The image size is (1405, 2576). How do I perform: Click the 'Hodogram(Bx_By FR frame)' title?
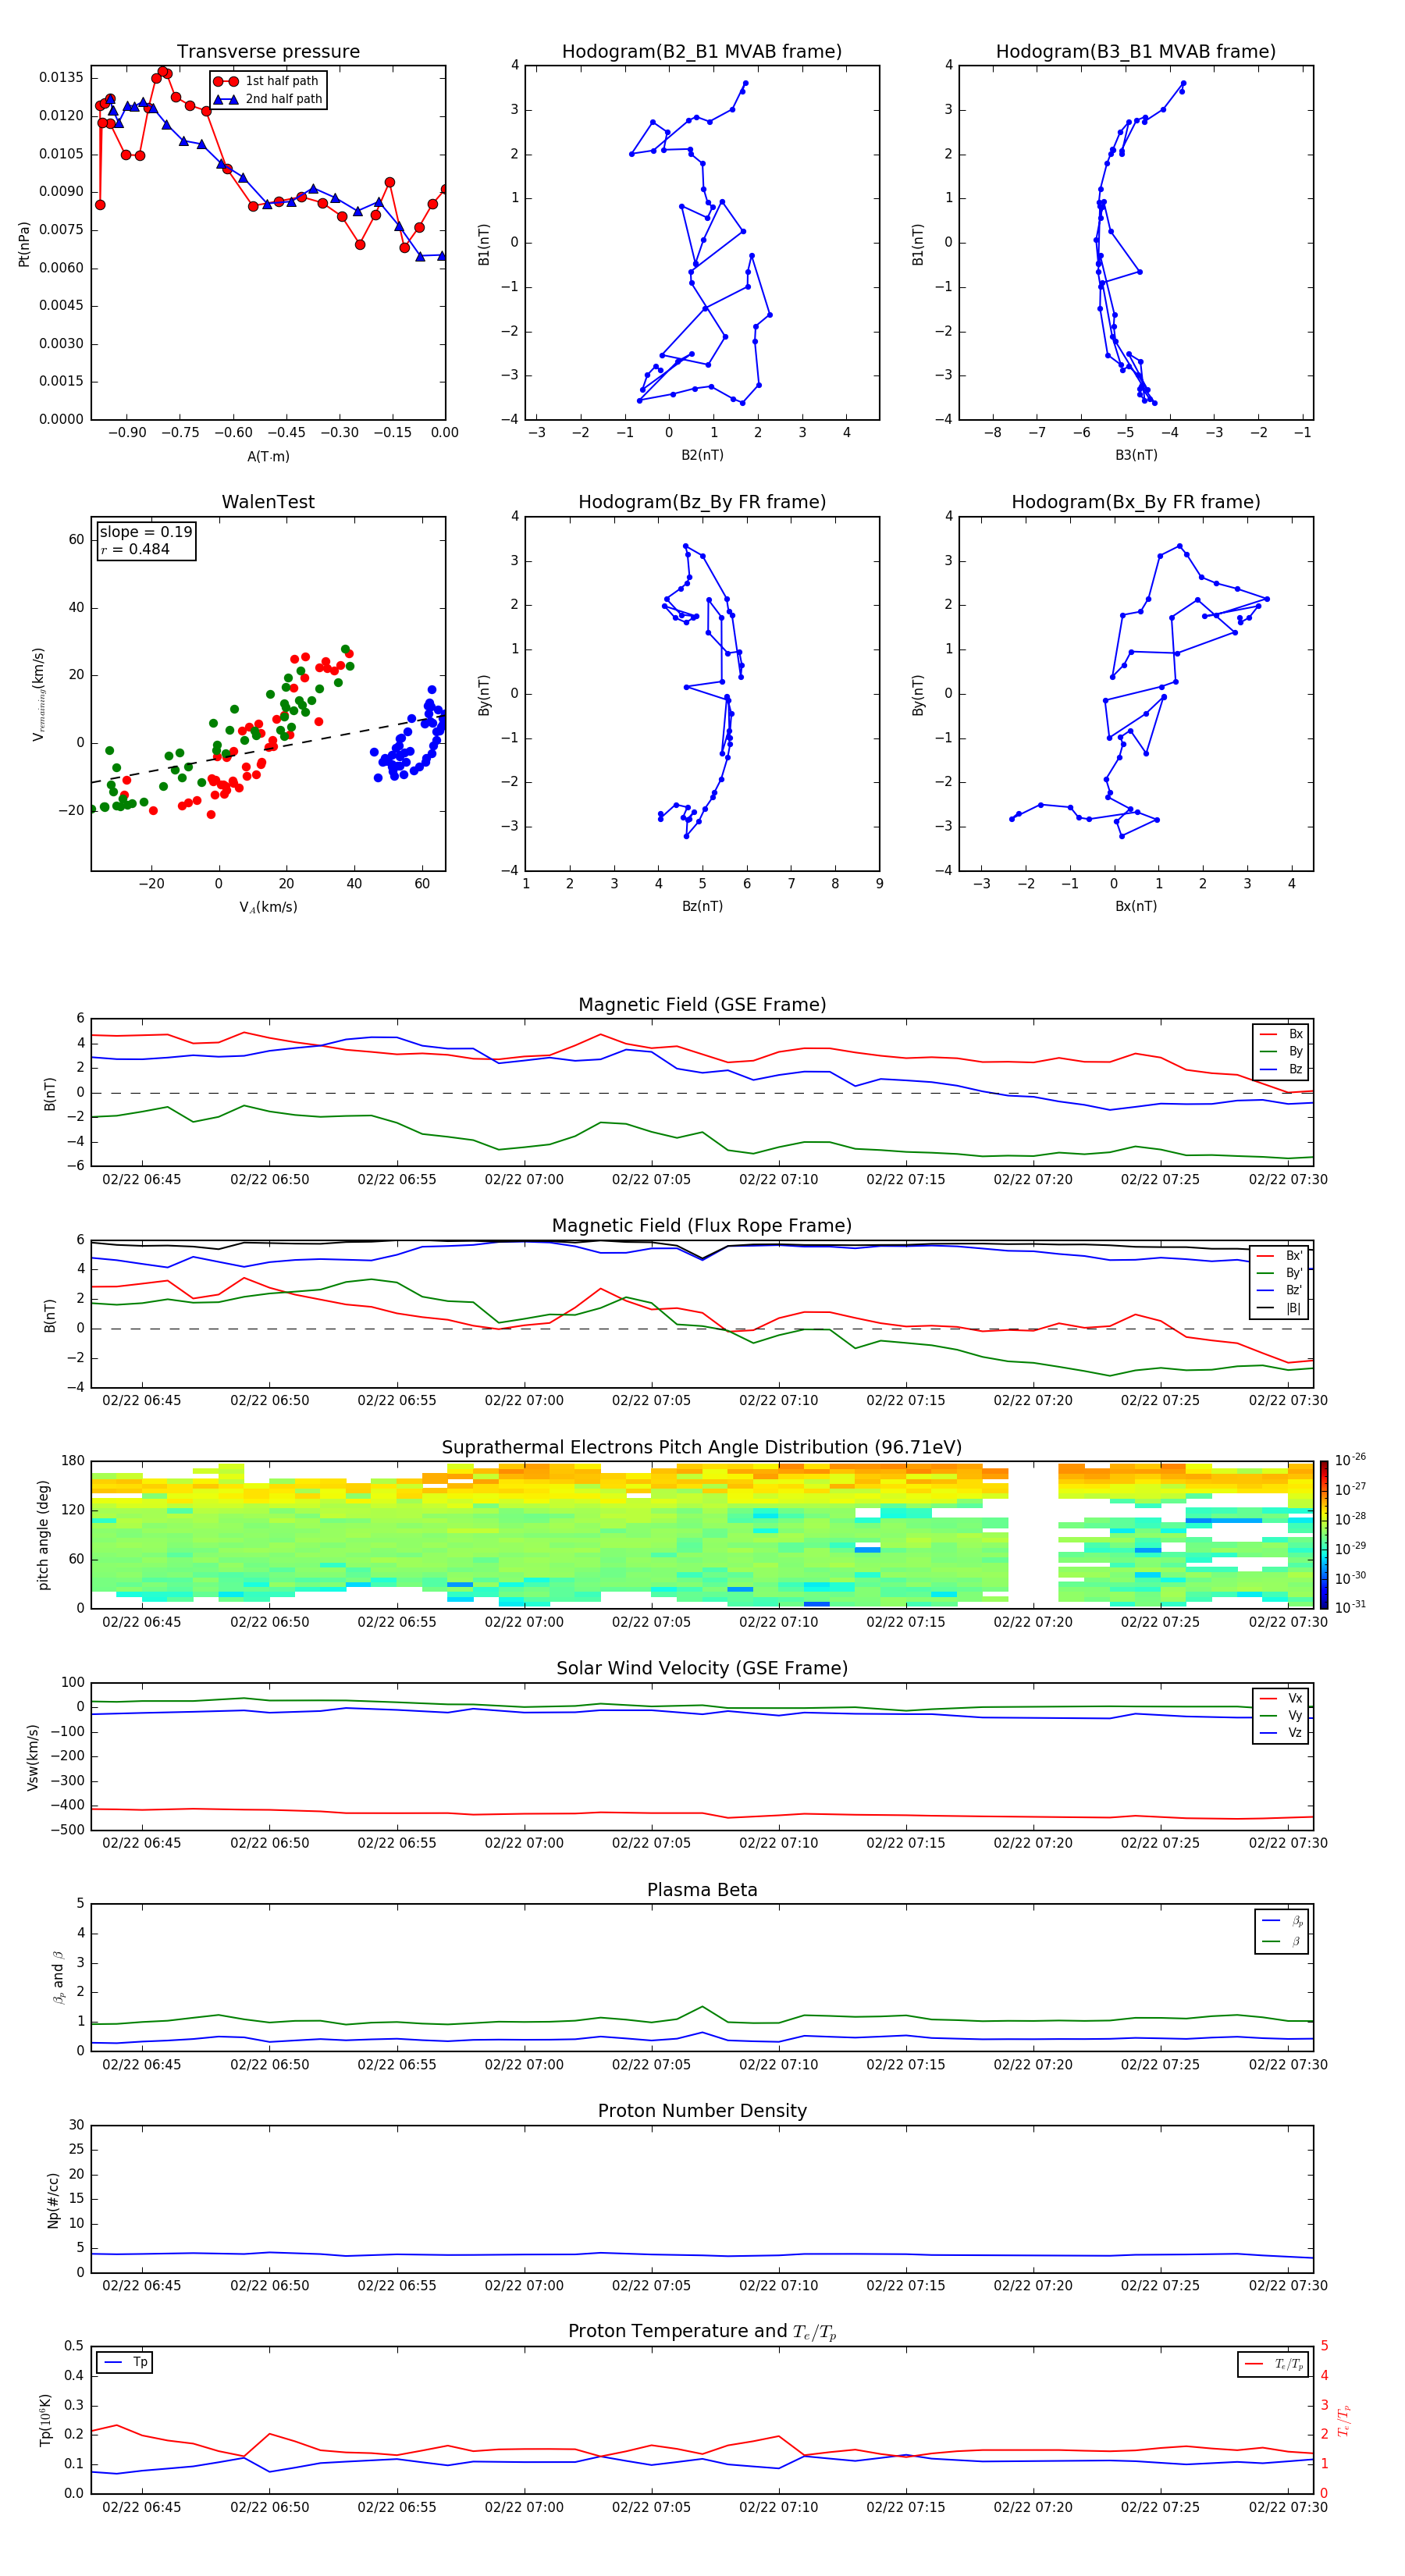click(x=1136, y=502)
